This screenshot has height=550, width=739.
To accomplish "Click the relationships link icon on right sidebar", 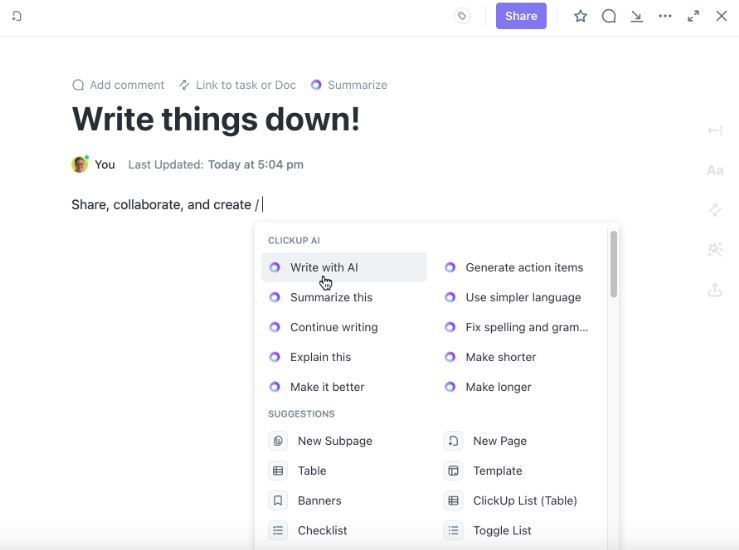I will [x=715, y=210].
